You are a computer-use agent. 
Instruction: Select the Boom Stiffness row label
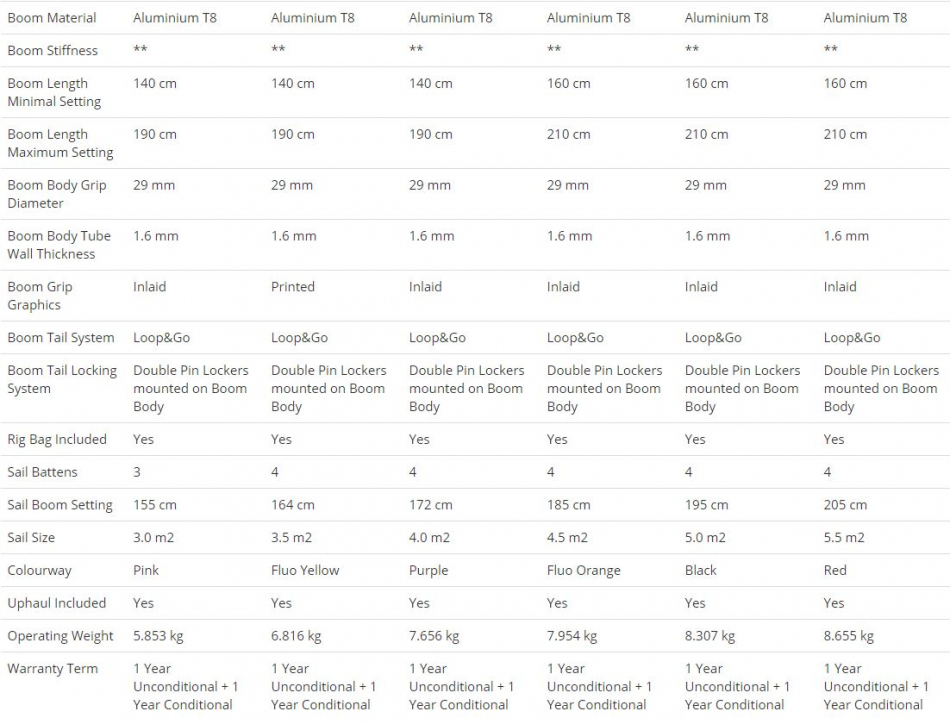52,51
